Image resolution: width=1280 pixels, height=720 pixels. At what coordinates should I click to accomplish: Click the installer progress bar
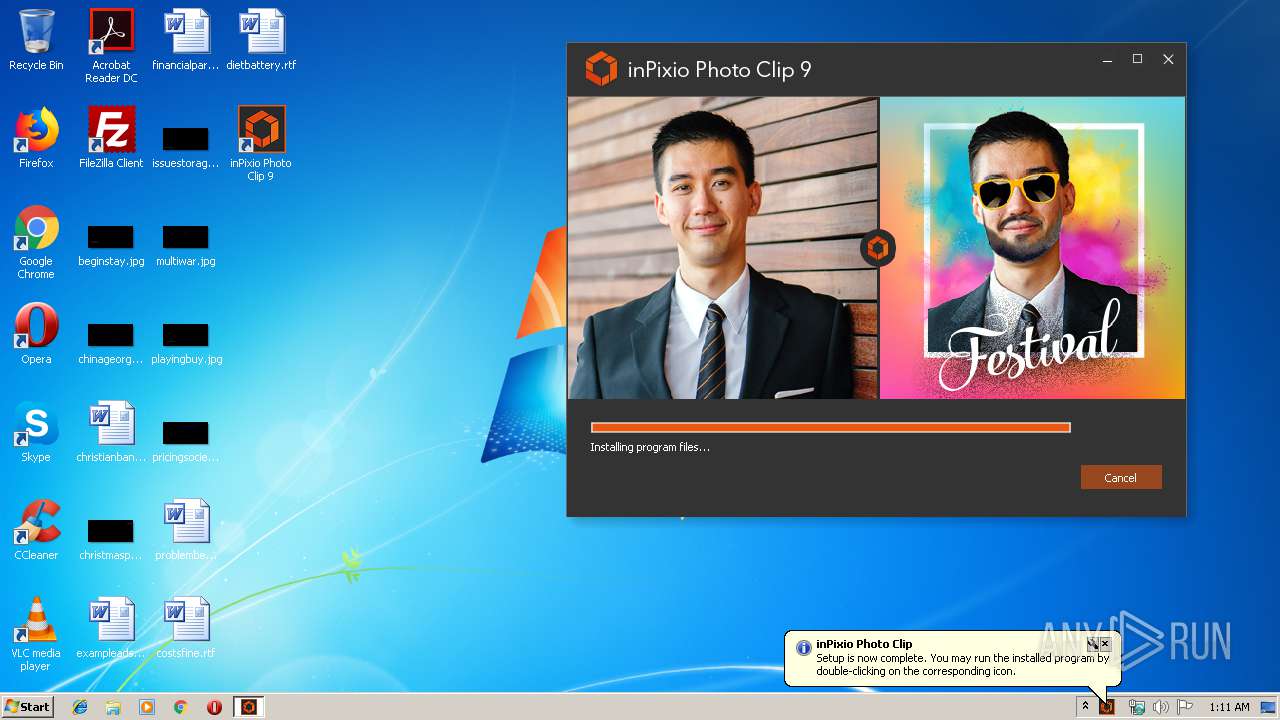pyautogui.click(x=831, y=427)
